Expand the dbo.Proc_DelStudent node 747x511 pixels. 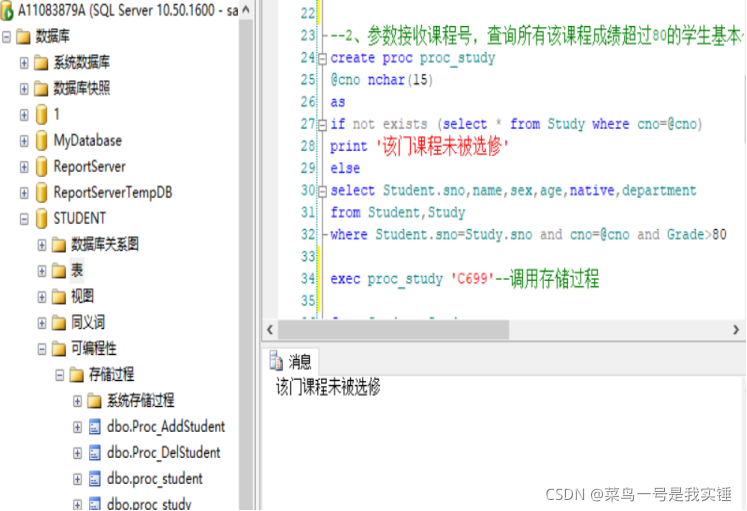[77, 453]
